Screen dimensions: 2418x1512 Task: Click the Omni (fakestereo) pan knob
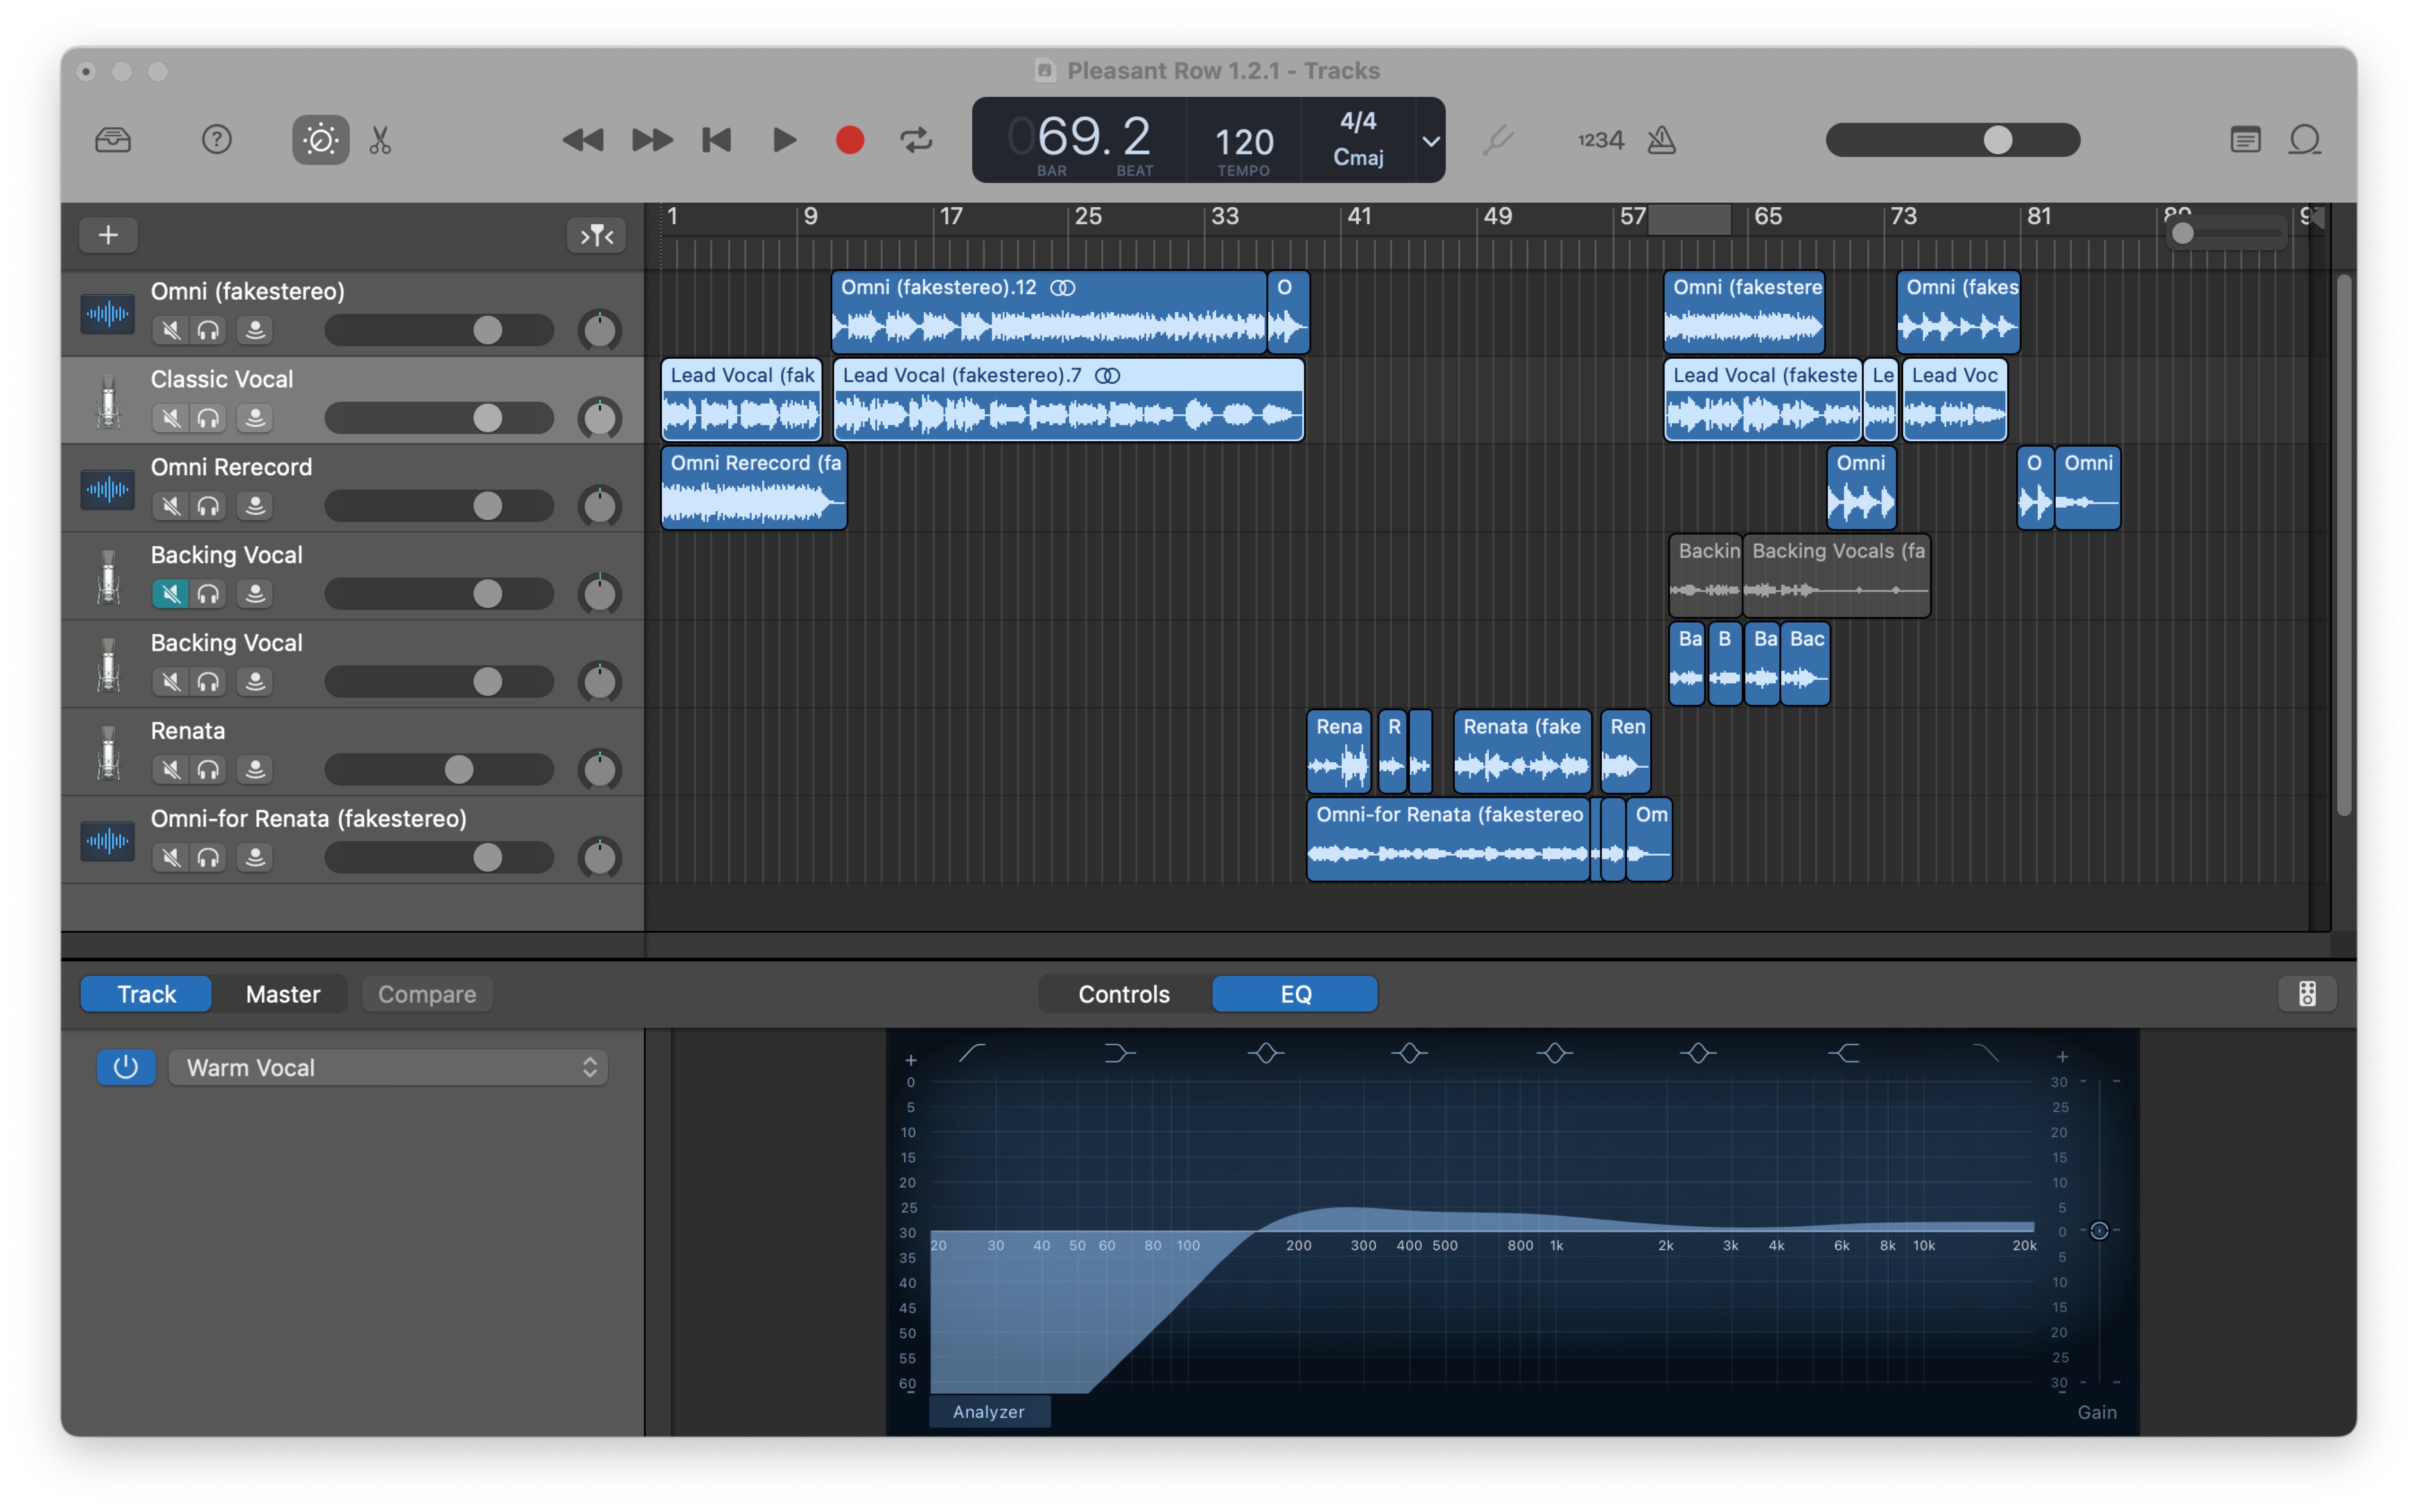(x=600, y=330)
